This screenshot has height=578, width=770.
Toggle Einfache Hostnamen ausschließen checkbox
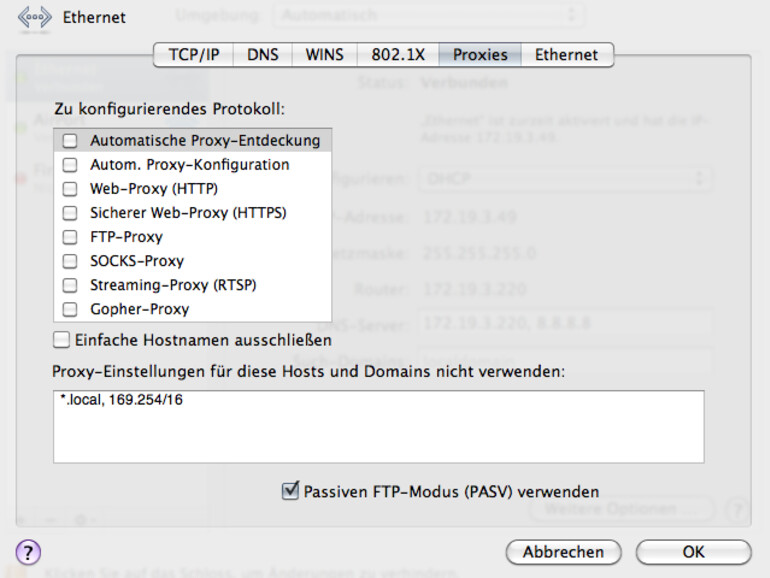62,340
